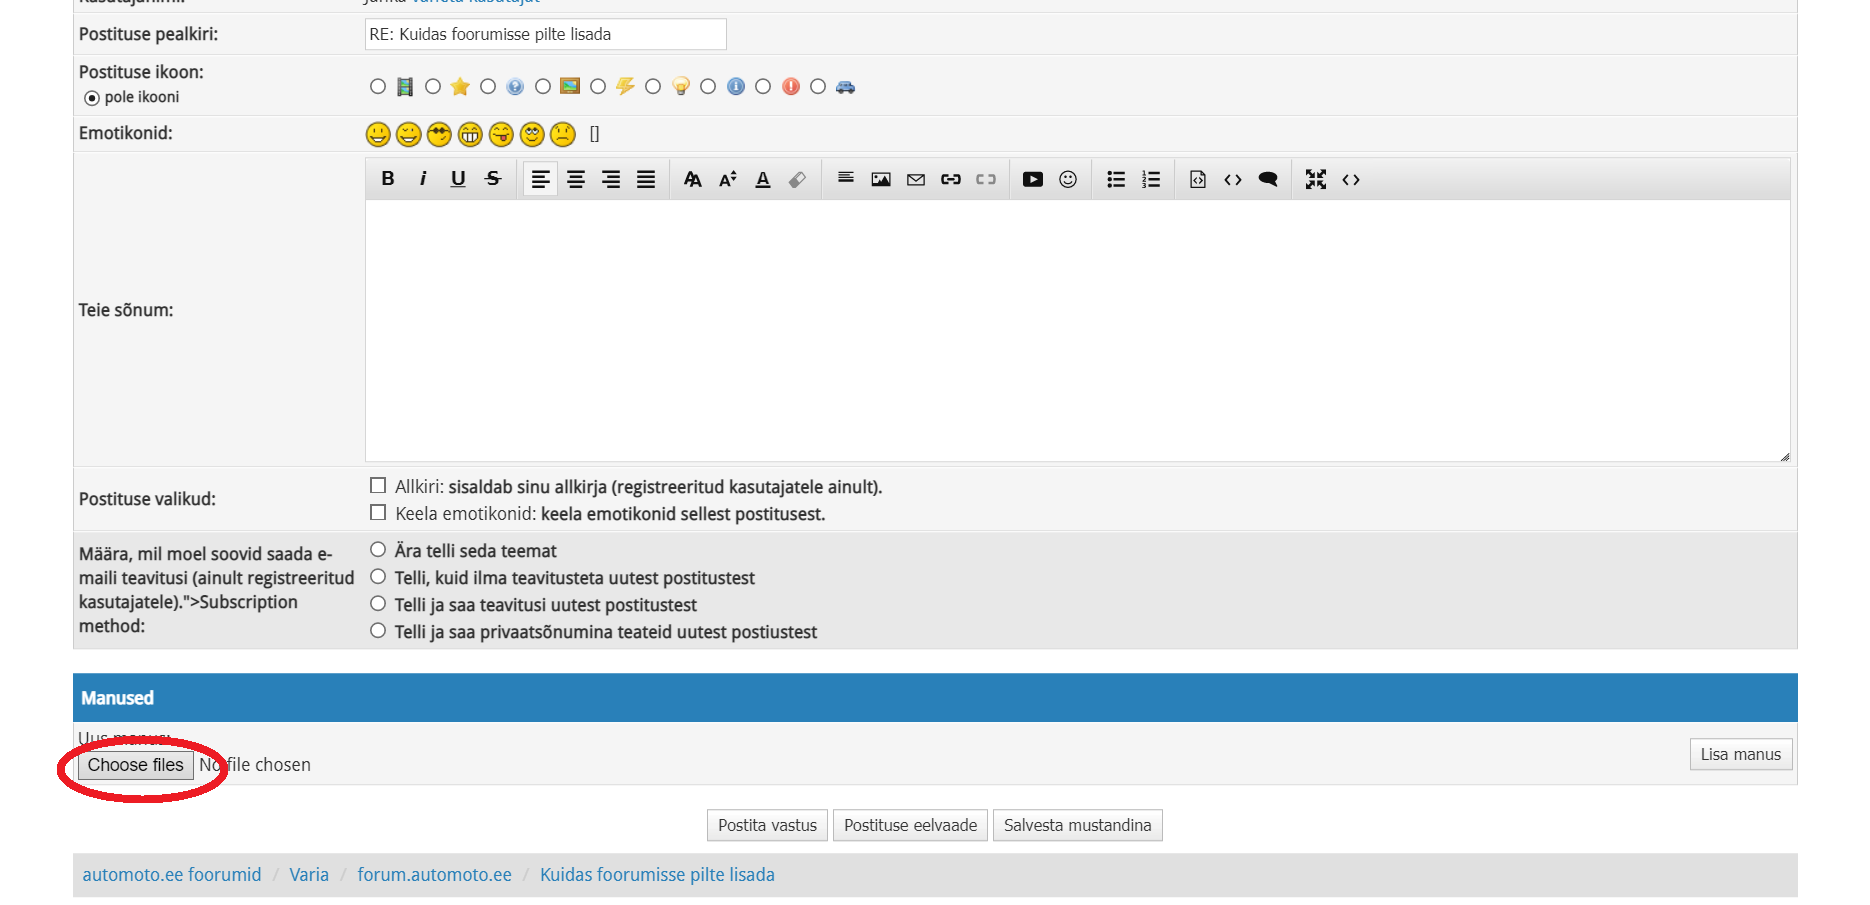
Task: Open the Varia breadcrumb link
Action: [309, 875]
